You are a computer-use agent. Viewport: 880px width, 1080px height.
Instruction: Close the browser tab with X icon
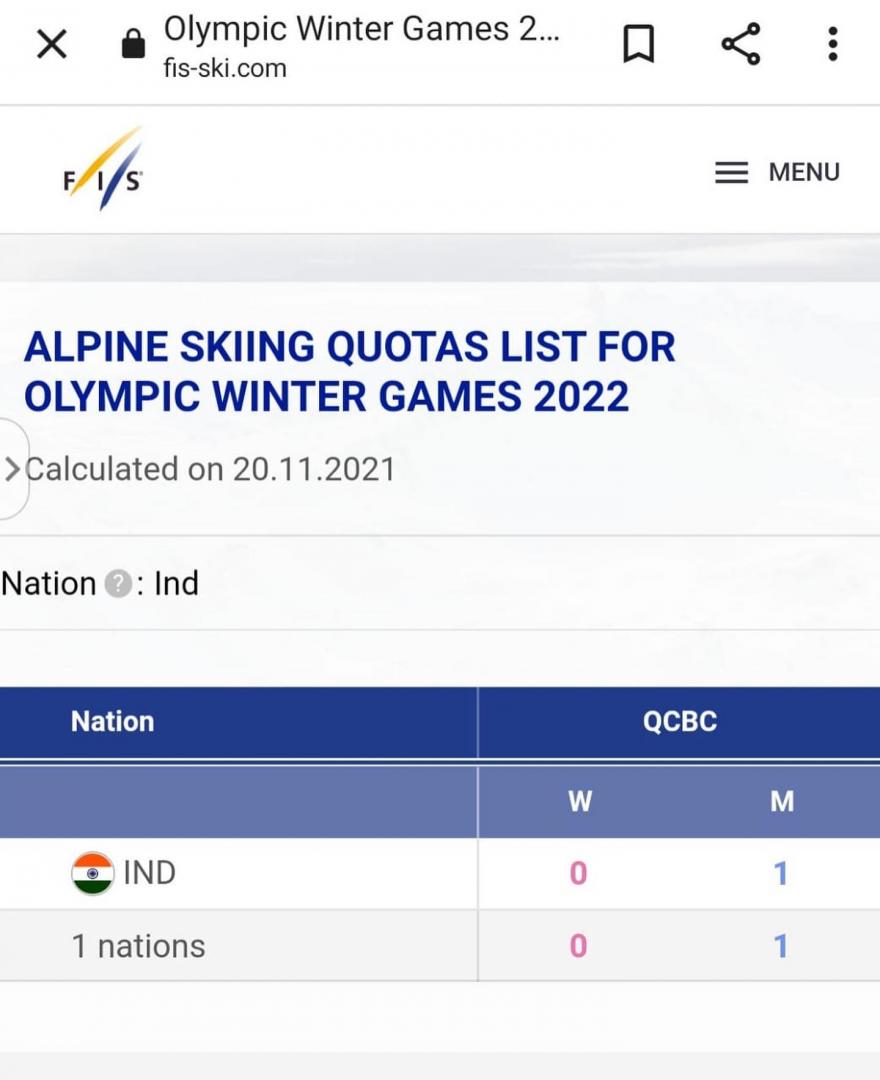tap(52, 45)
